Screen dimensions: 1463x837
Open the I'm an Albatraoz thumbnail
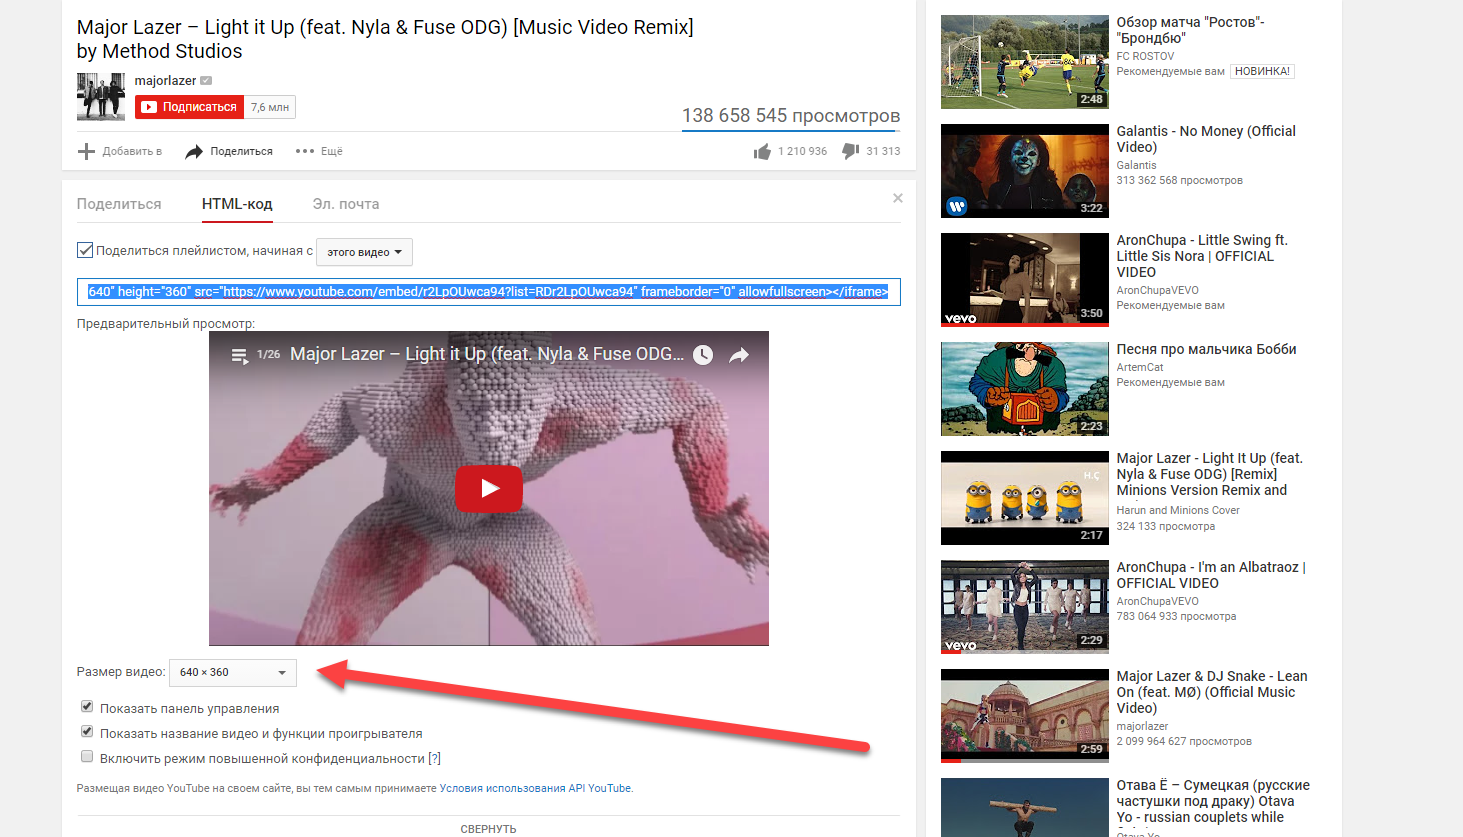pyautogui.click(x=1025, y=607)
